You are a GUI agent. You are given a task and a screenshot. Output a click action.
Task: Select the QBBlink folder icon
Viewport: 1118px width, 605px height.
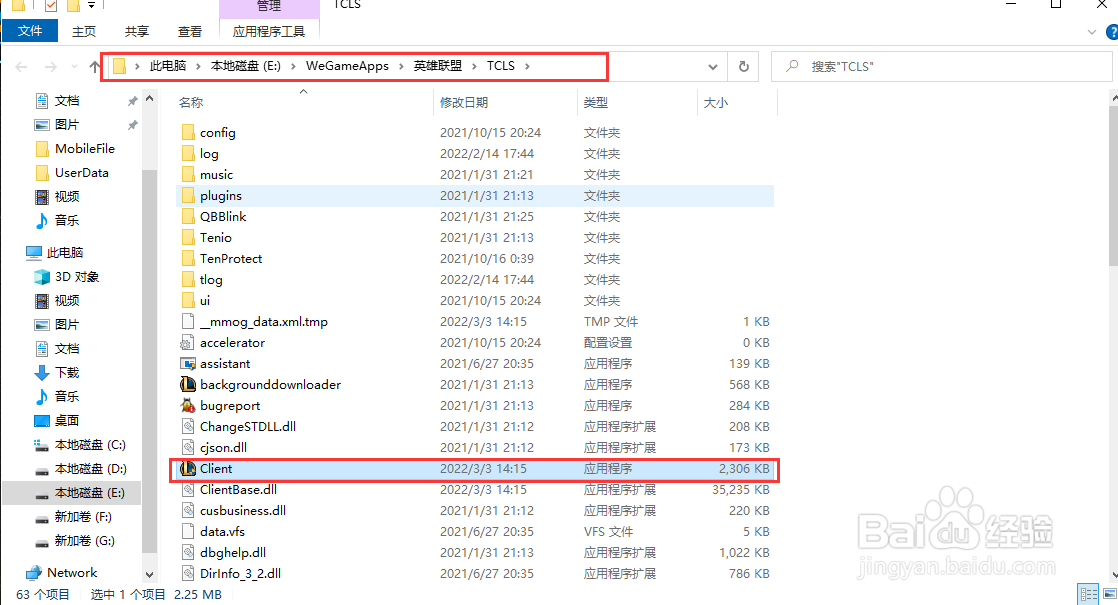click(x=188, y=217)
